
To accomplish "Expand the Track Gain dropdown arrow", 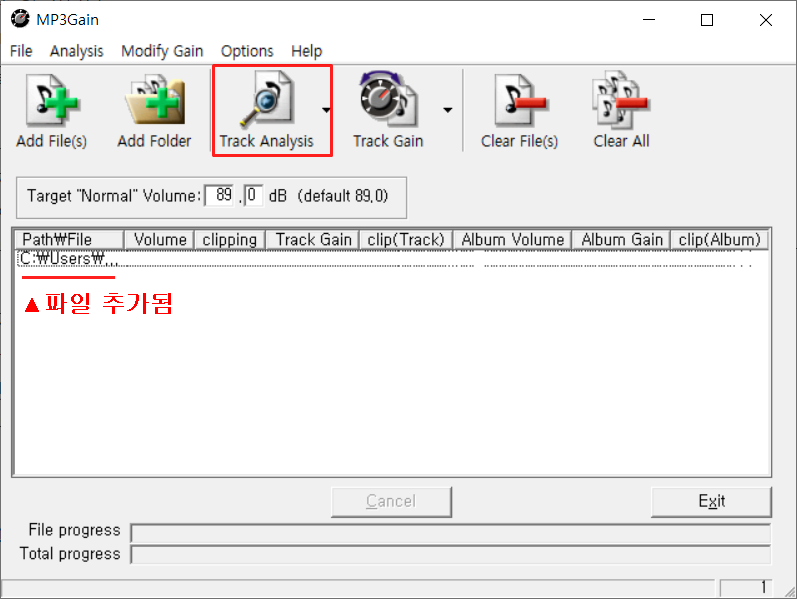I will [447, 110].
